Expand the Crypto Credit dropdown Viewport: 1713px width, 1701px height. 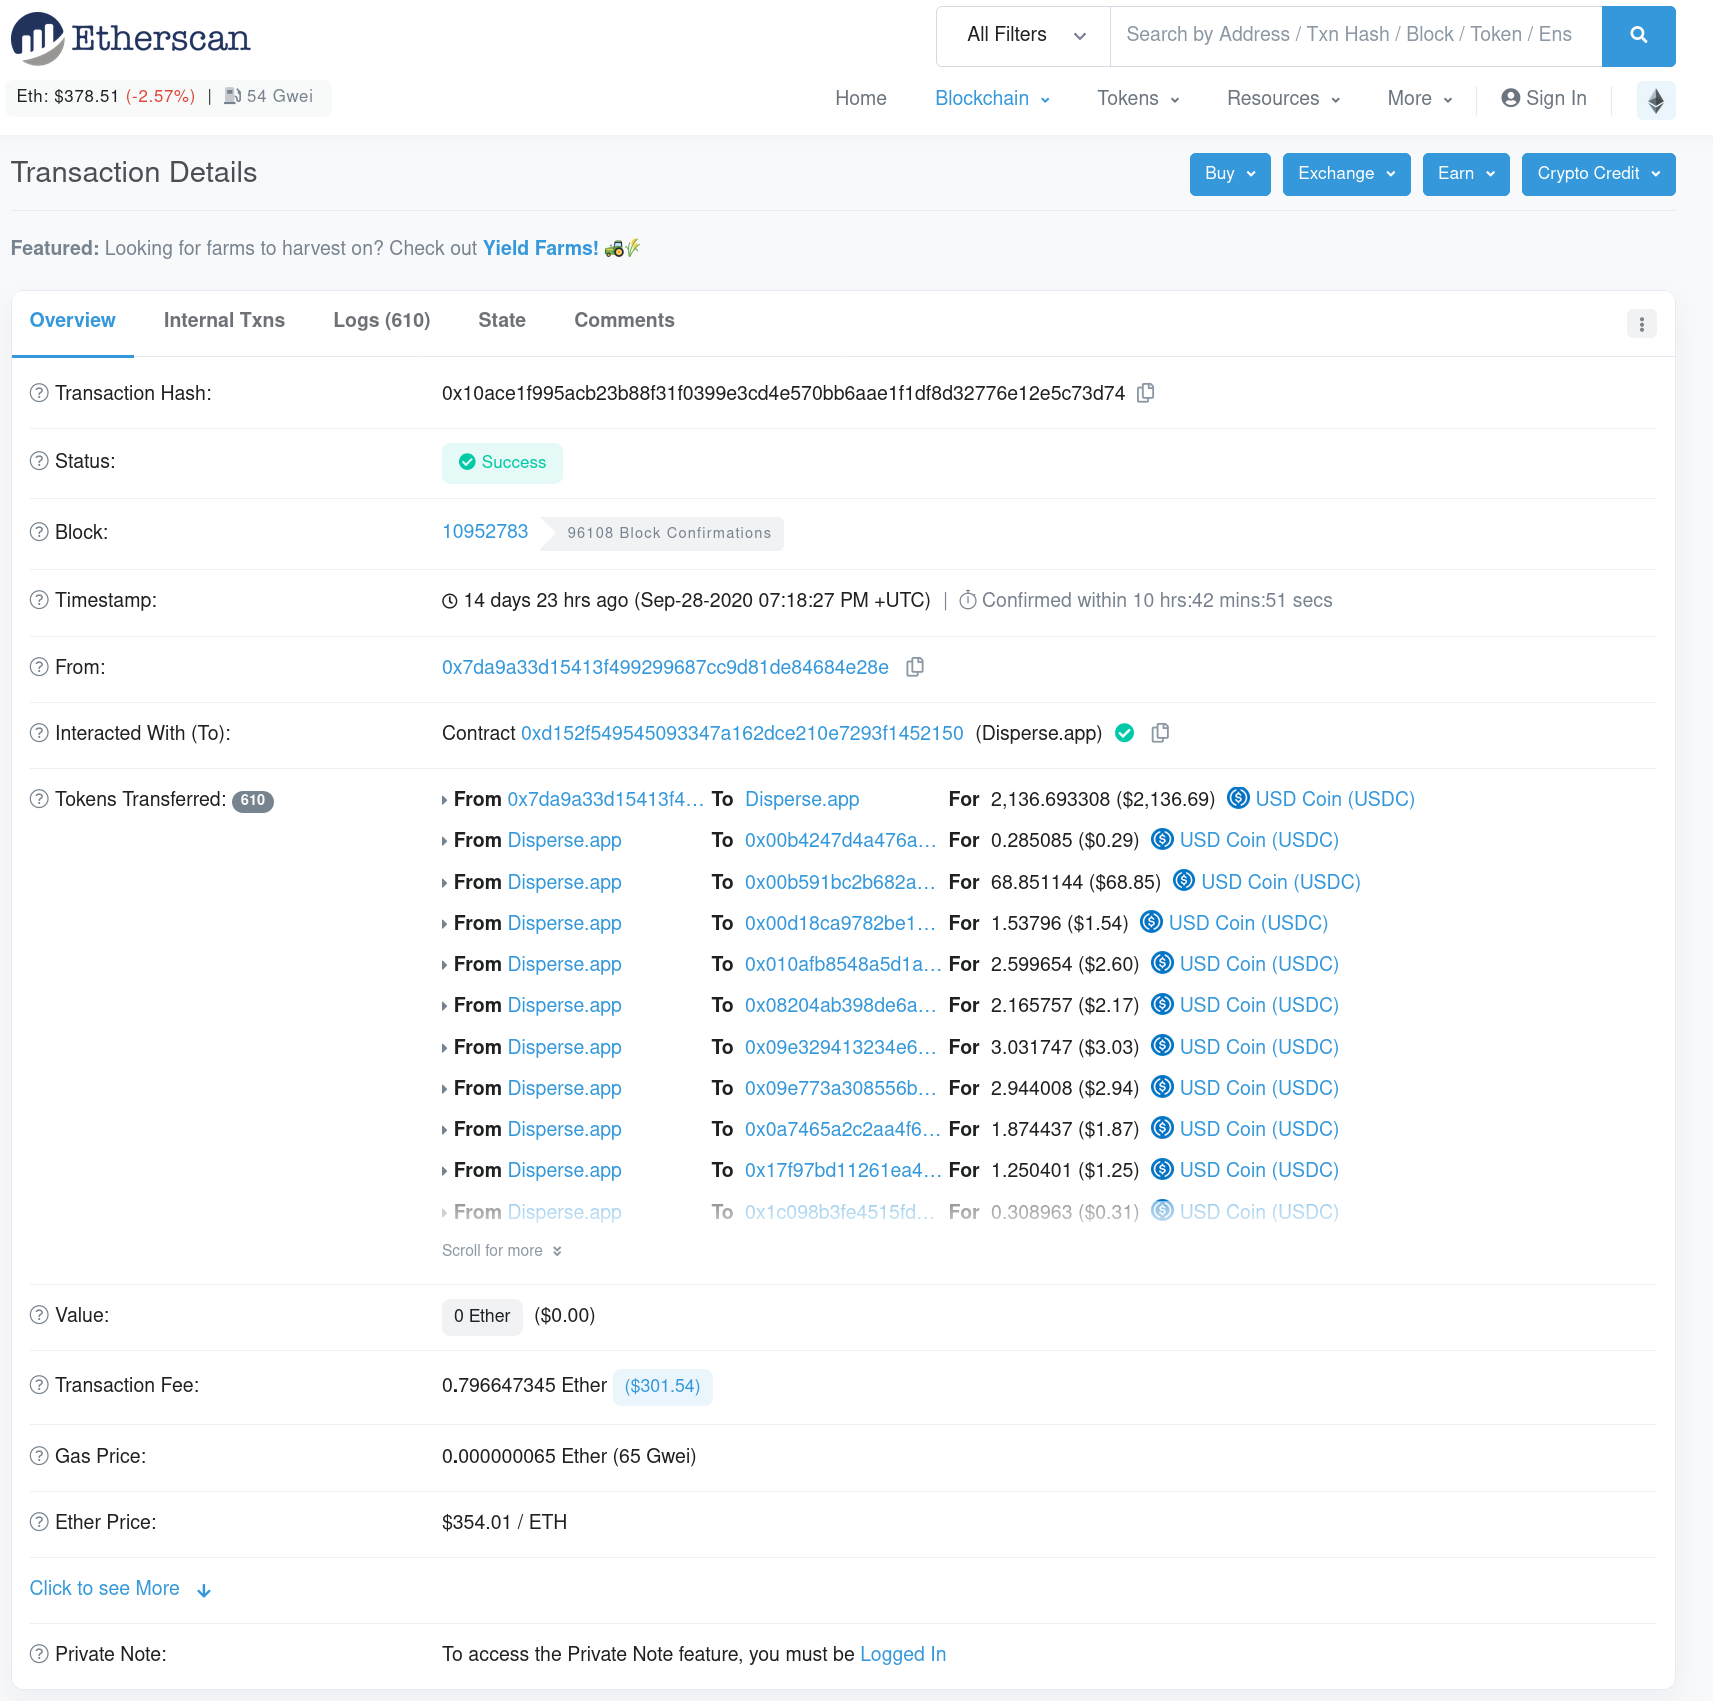pos(1597,174)
